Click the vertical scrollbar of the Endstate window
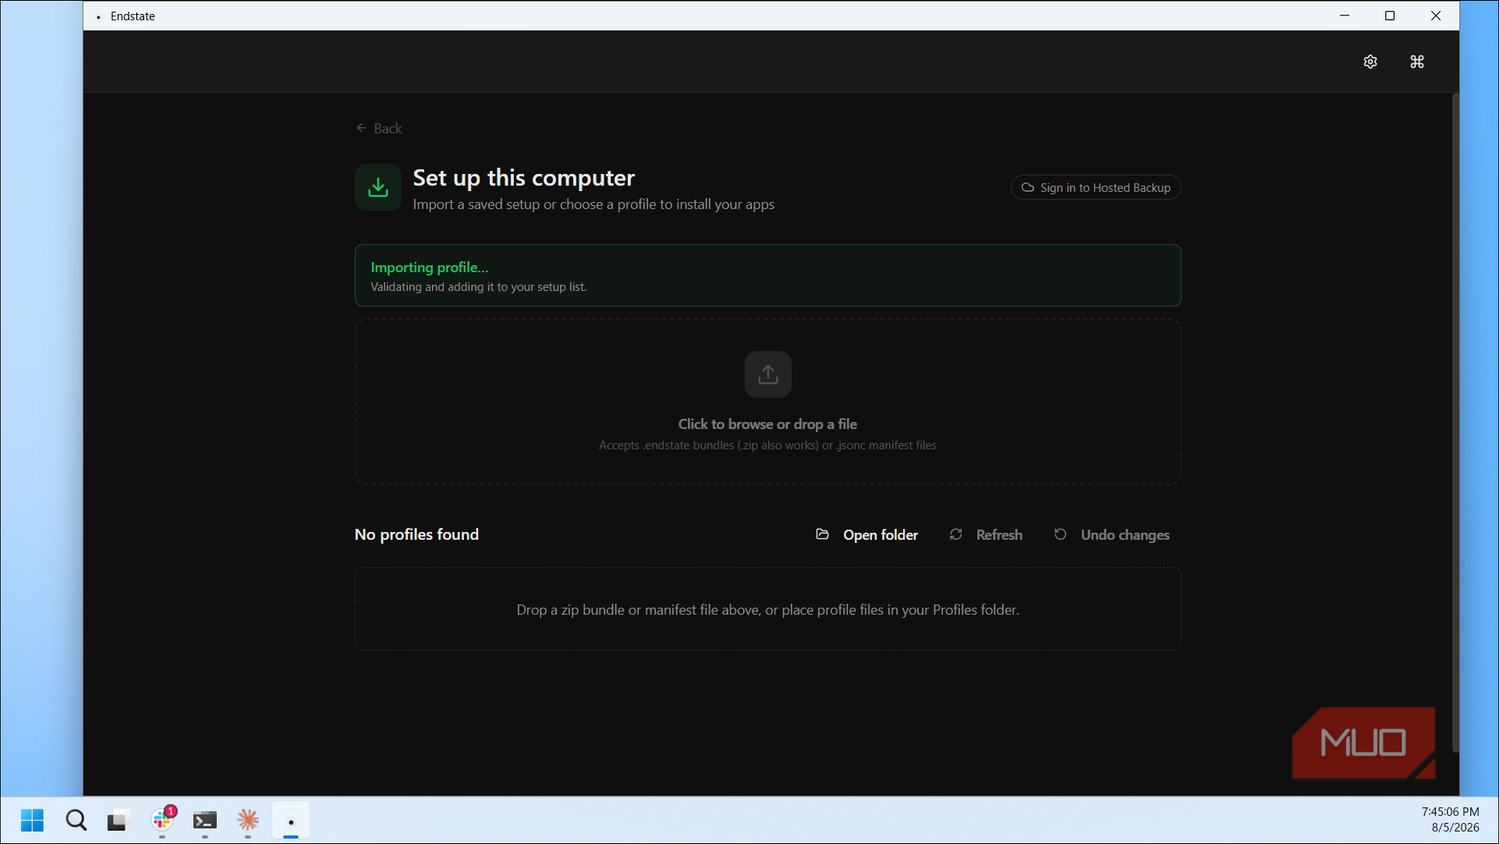The image size is (1499, 844). [x=1455, y=423]
